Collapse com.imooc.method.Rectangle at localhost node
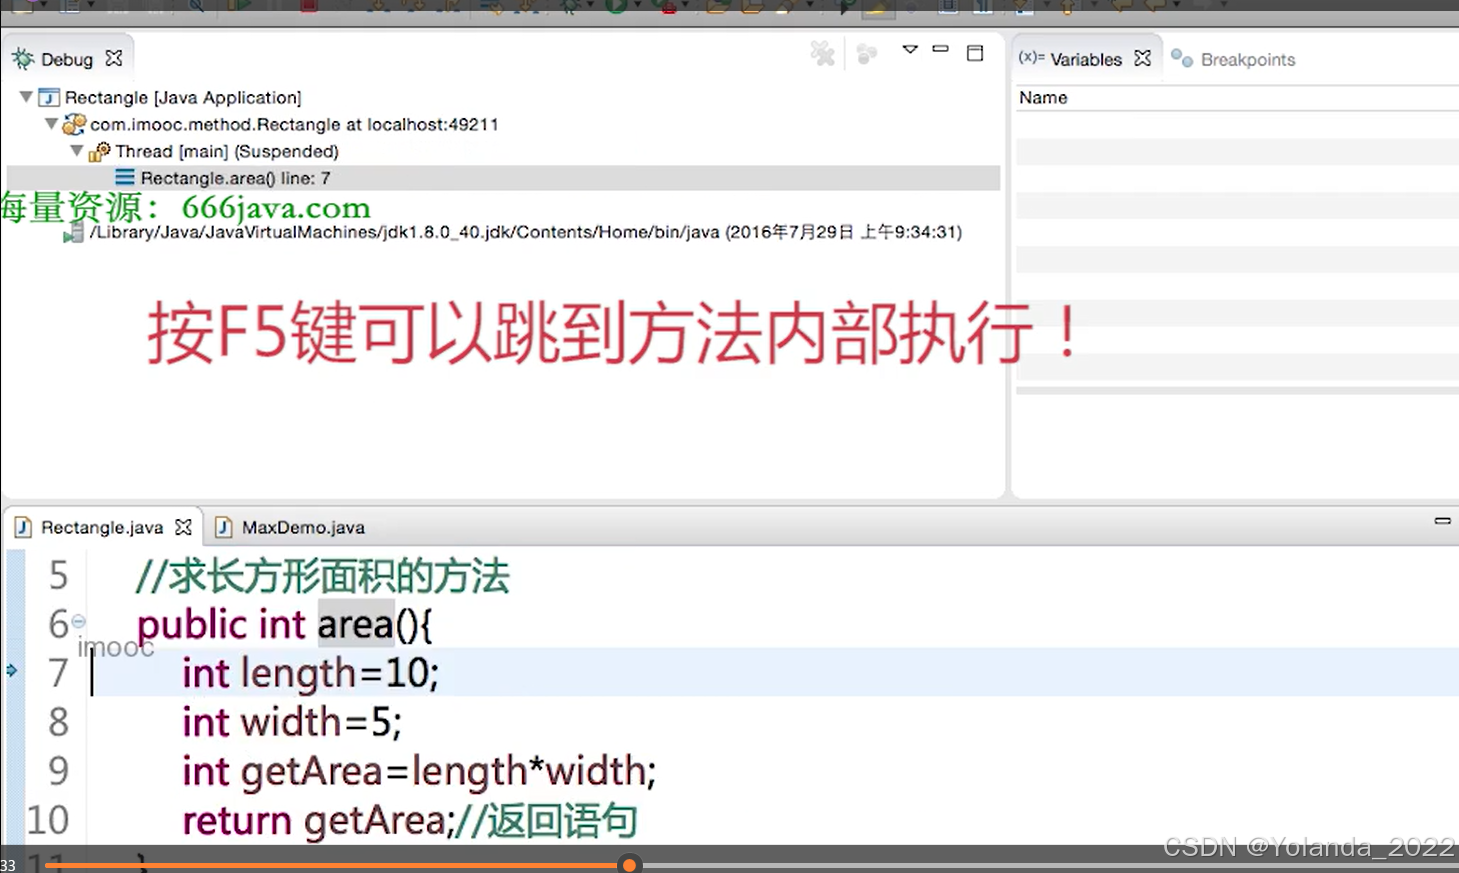1459x873 pixels. (x=51, y=124)
